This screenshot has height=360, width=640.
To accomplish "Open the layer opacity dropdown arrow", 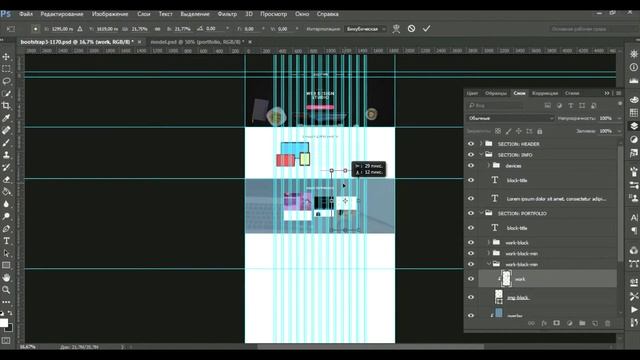I will (619, 118).
